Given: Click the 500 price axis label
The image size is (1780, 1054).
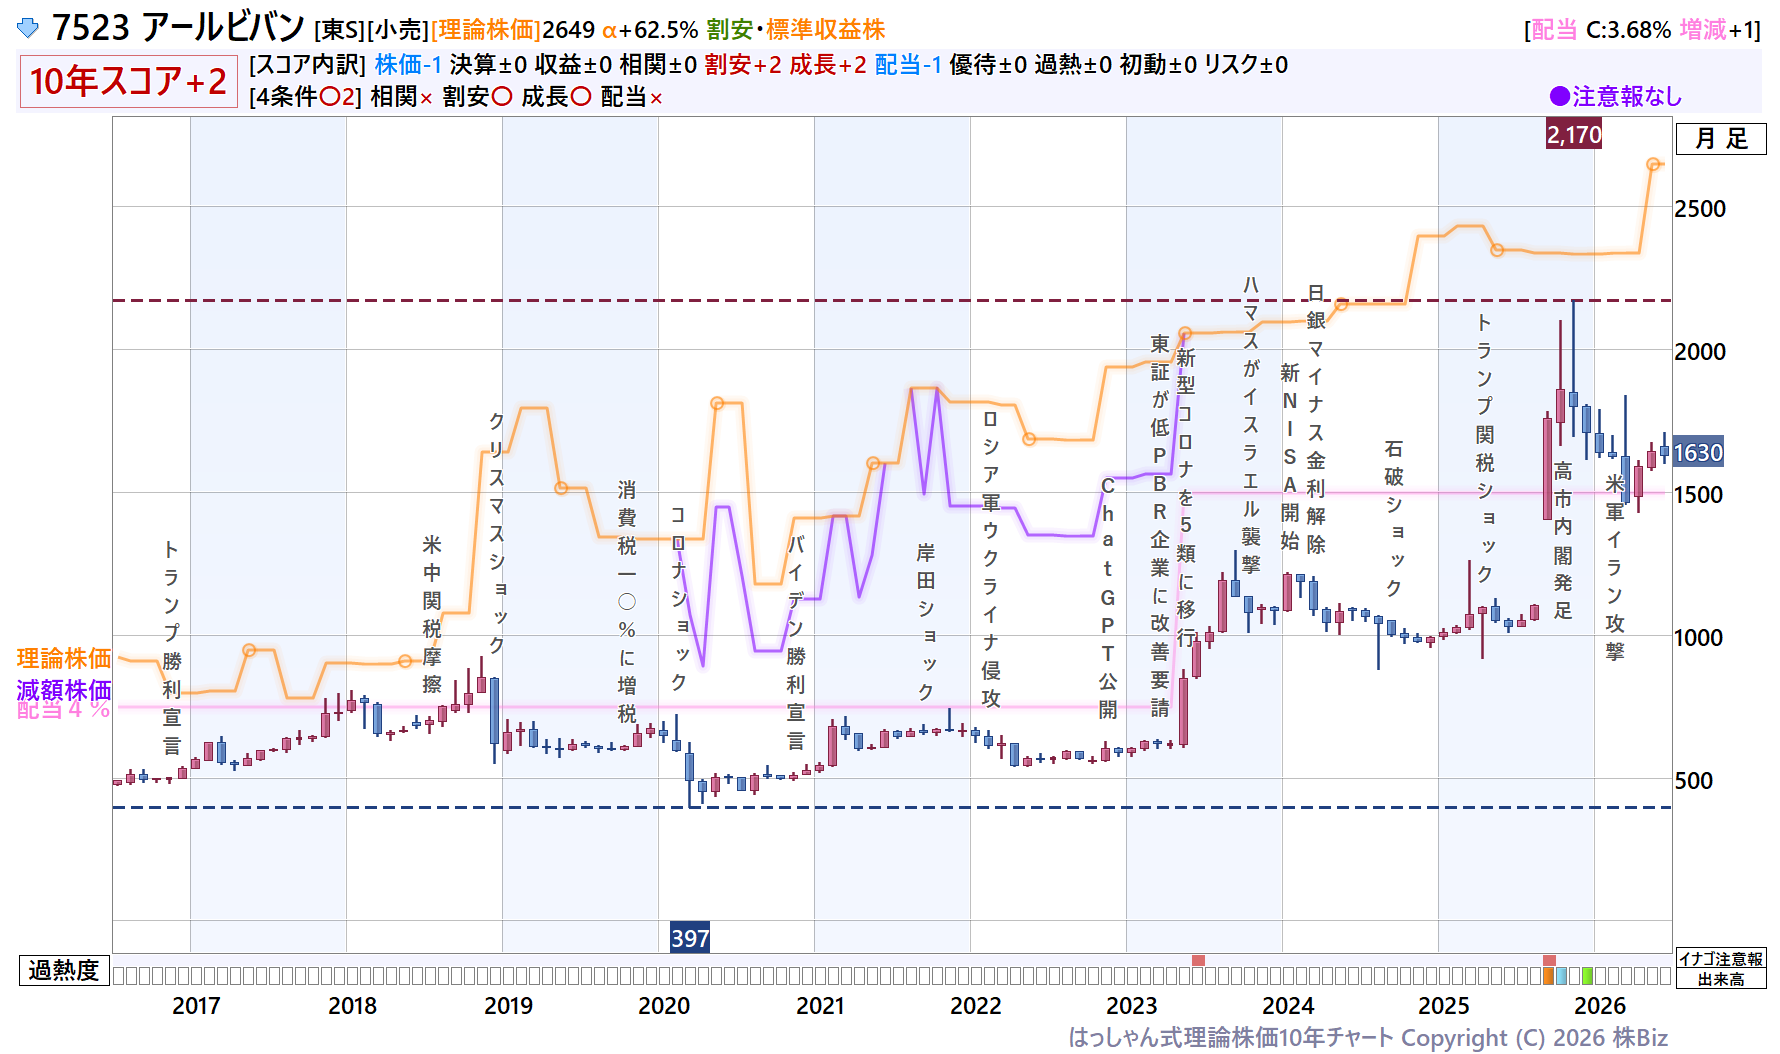Looking at the screenshot, I should pyautogui.click(x=1694, y=781).
